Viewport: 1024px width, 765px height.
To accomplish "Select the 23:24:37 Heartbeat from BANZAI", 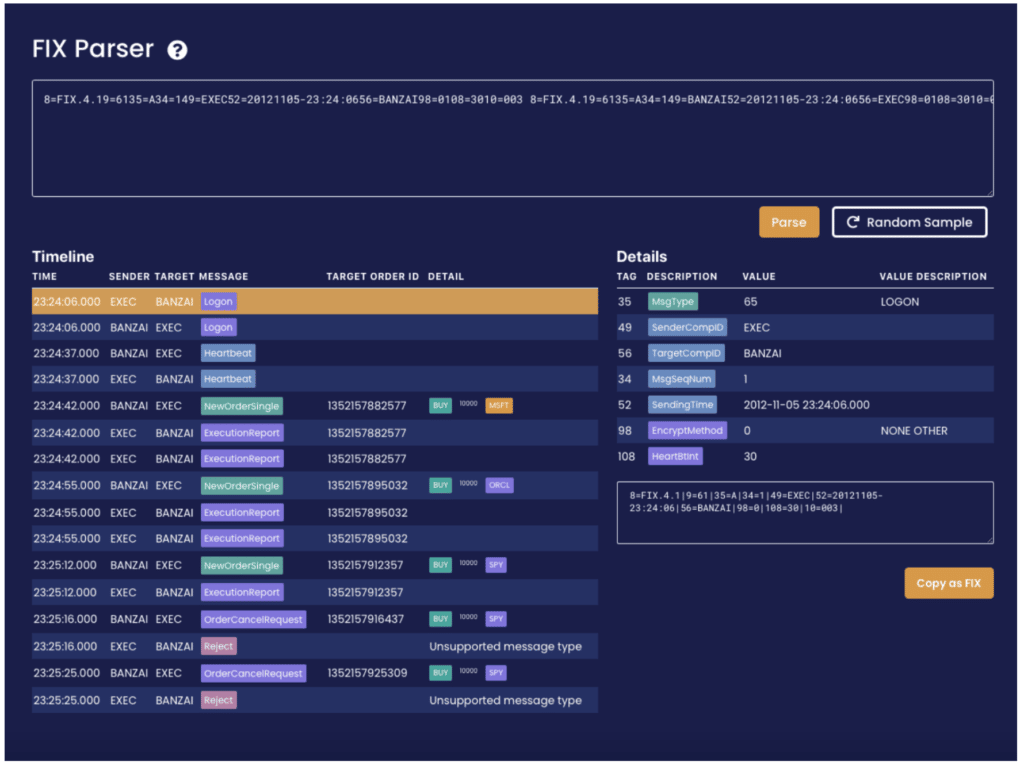I will point(315,353).
